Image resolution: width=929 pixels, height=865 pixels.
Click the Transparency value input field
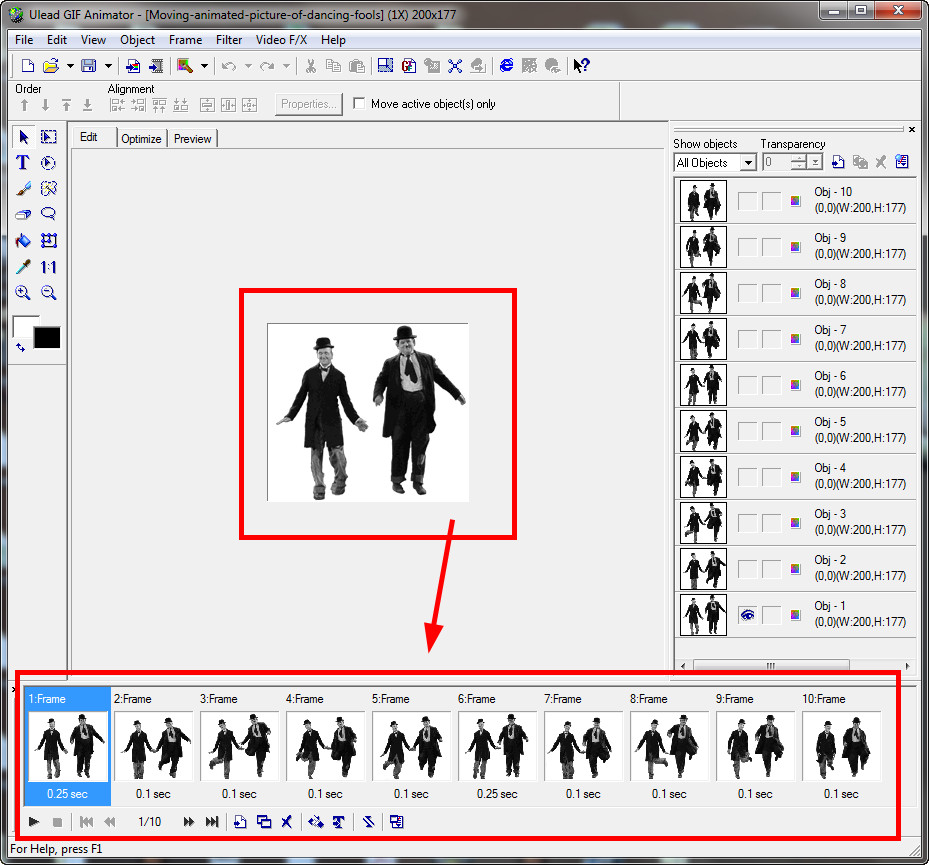pyautogui.click(x=777, y=162)
